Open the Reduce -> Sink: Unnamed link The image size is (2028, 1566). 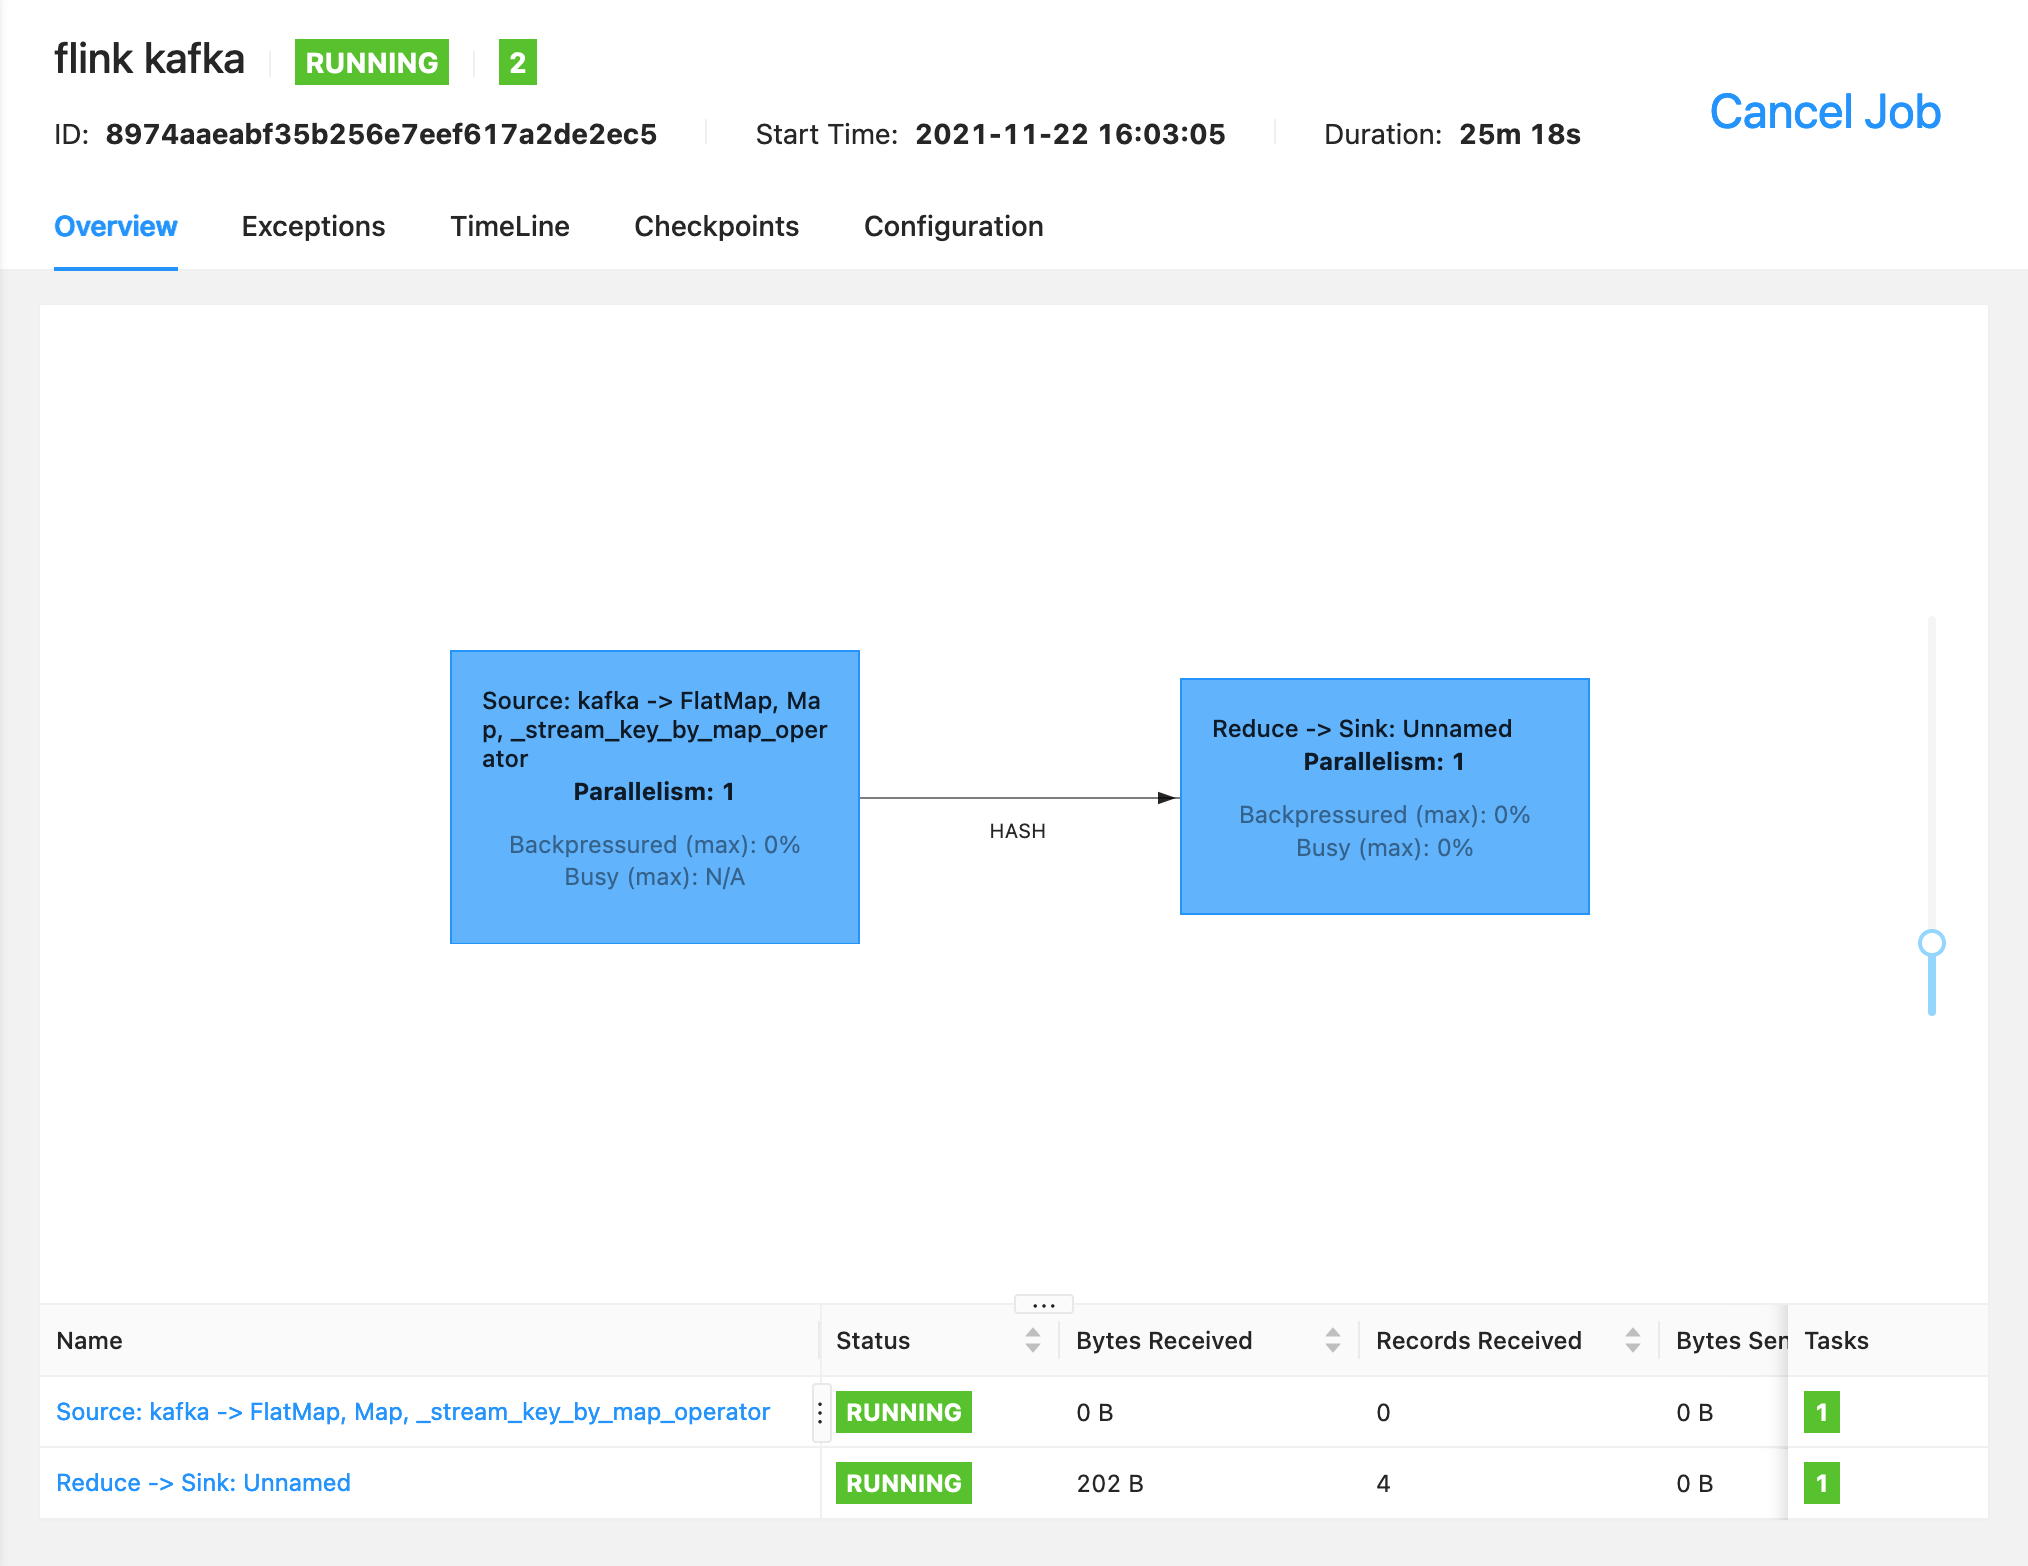tap(203, 1483)
